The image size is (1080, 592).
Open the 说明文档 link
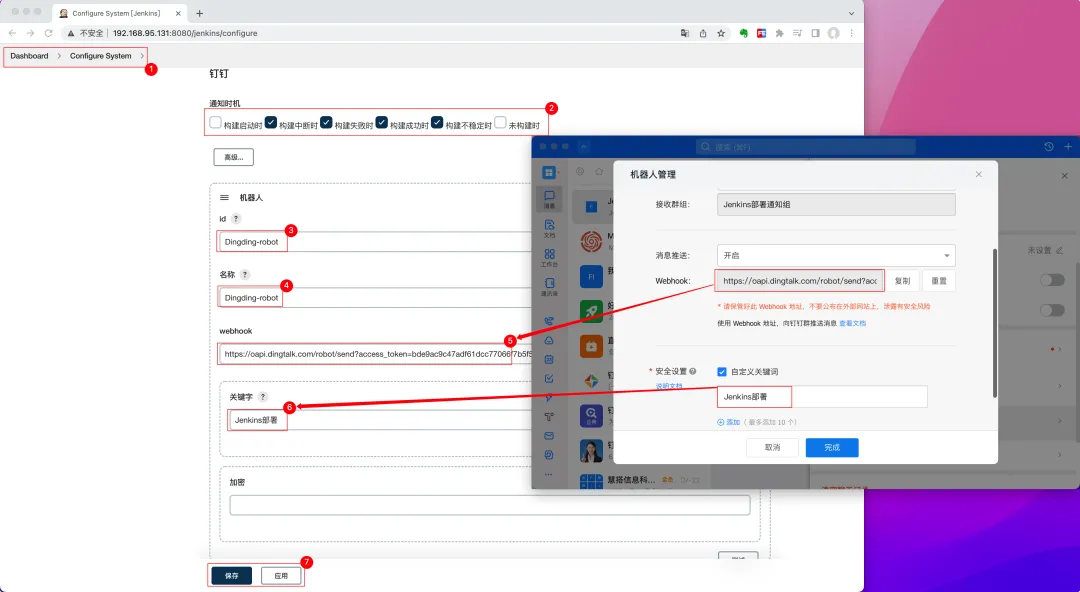[x=668, y=386]
